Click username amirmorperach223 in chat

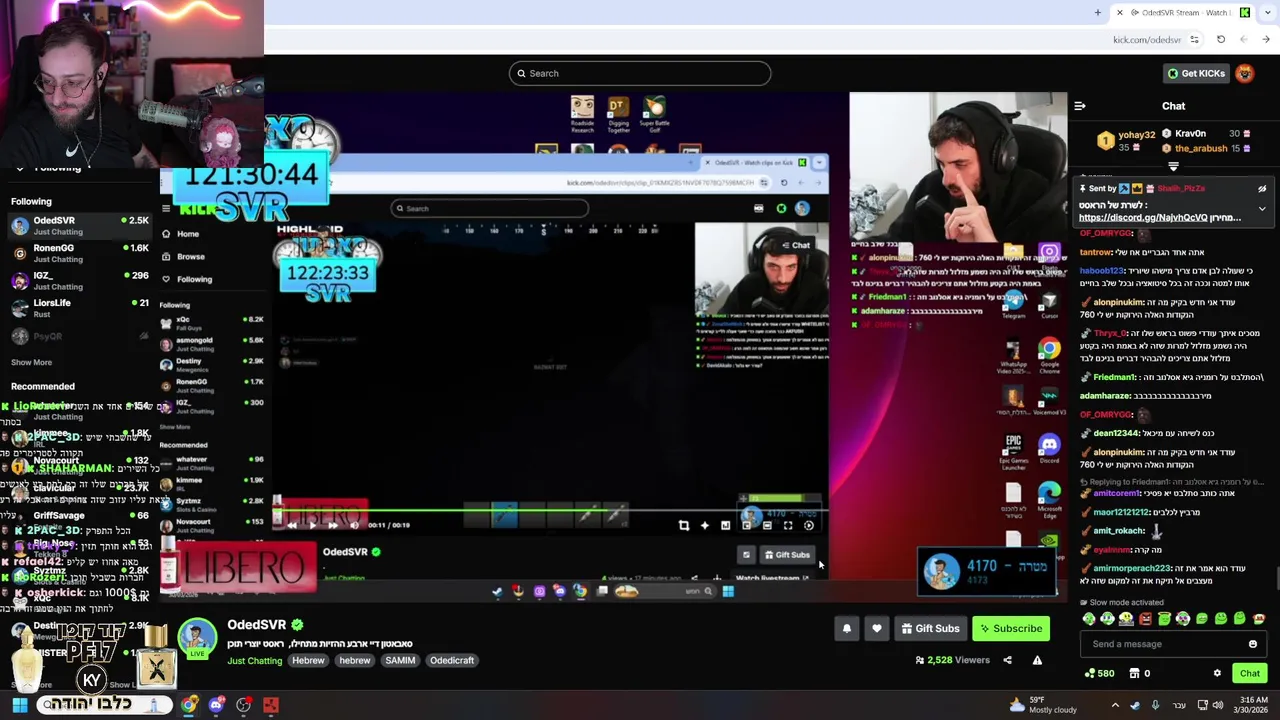pyautogui.click(x=1131, y=569)
